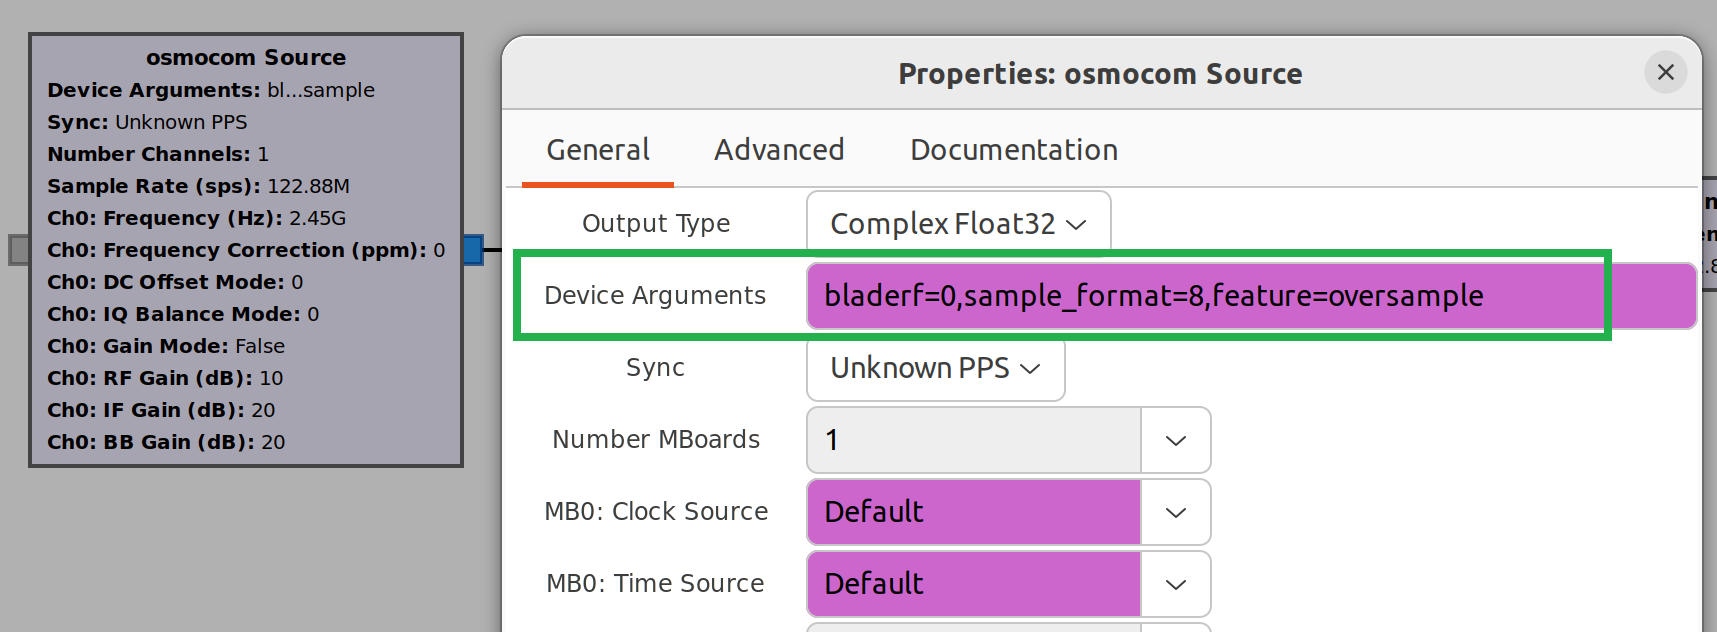Open the MB0 Clock Source dropdown arrow

[1176, 512]
